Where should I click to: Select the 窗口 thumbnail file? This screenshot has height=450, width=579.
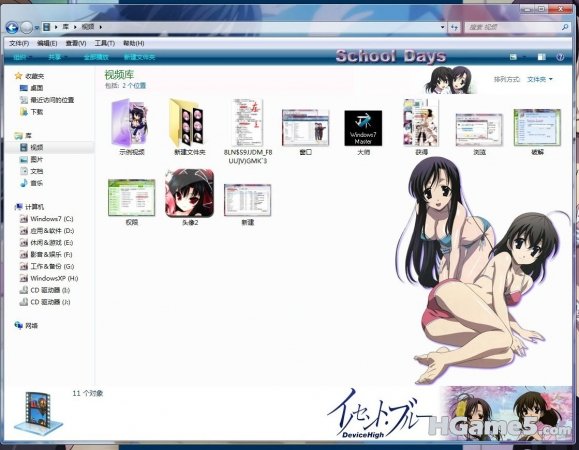[x=305, y=132]
